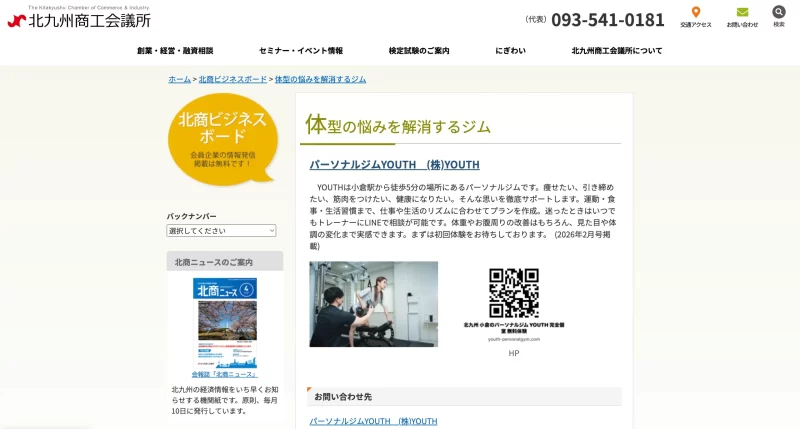Click the お問い合わせ先 section header
The image size is (800, 429).
[464, 396]
